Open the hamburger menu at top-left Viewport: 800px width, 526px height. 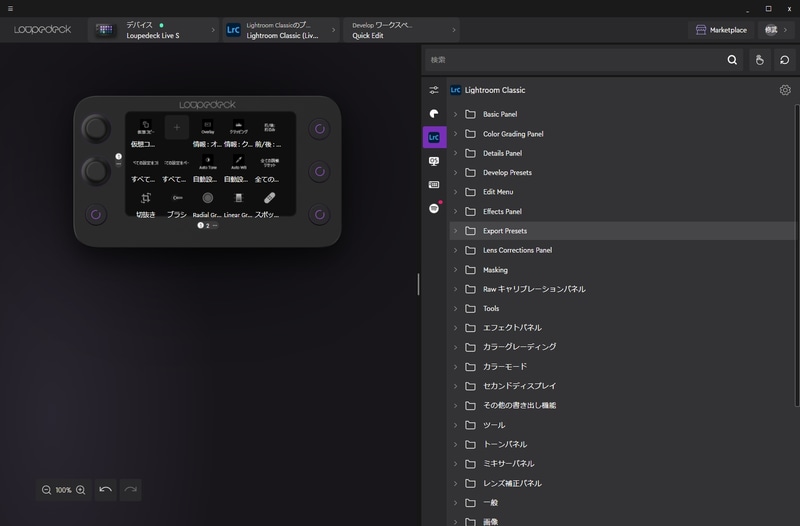tap(10, 8)
